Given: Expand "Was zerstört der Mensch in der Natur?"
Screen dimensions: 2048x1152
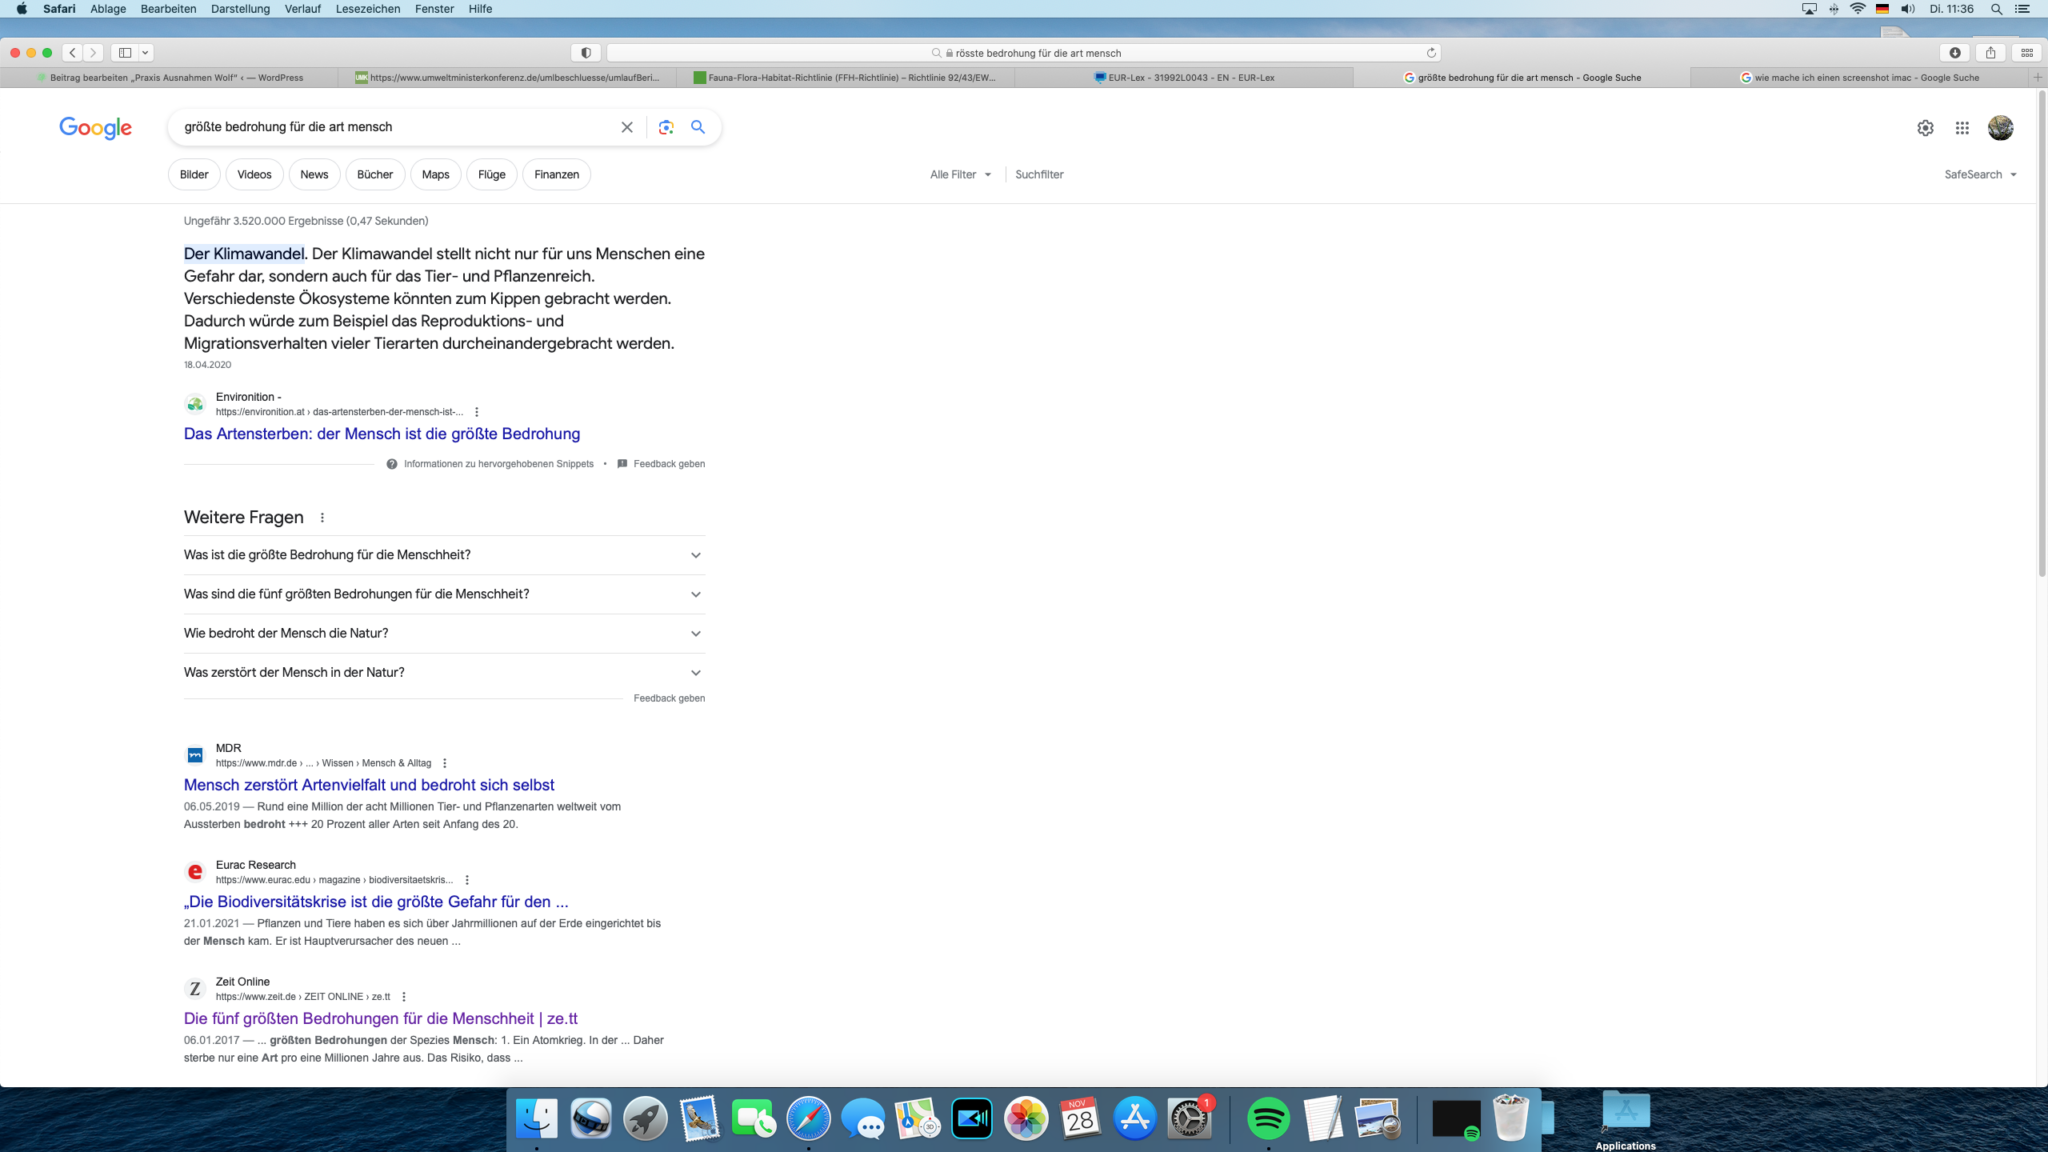Looking at the screenshot, I should (444, 672).
